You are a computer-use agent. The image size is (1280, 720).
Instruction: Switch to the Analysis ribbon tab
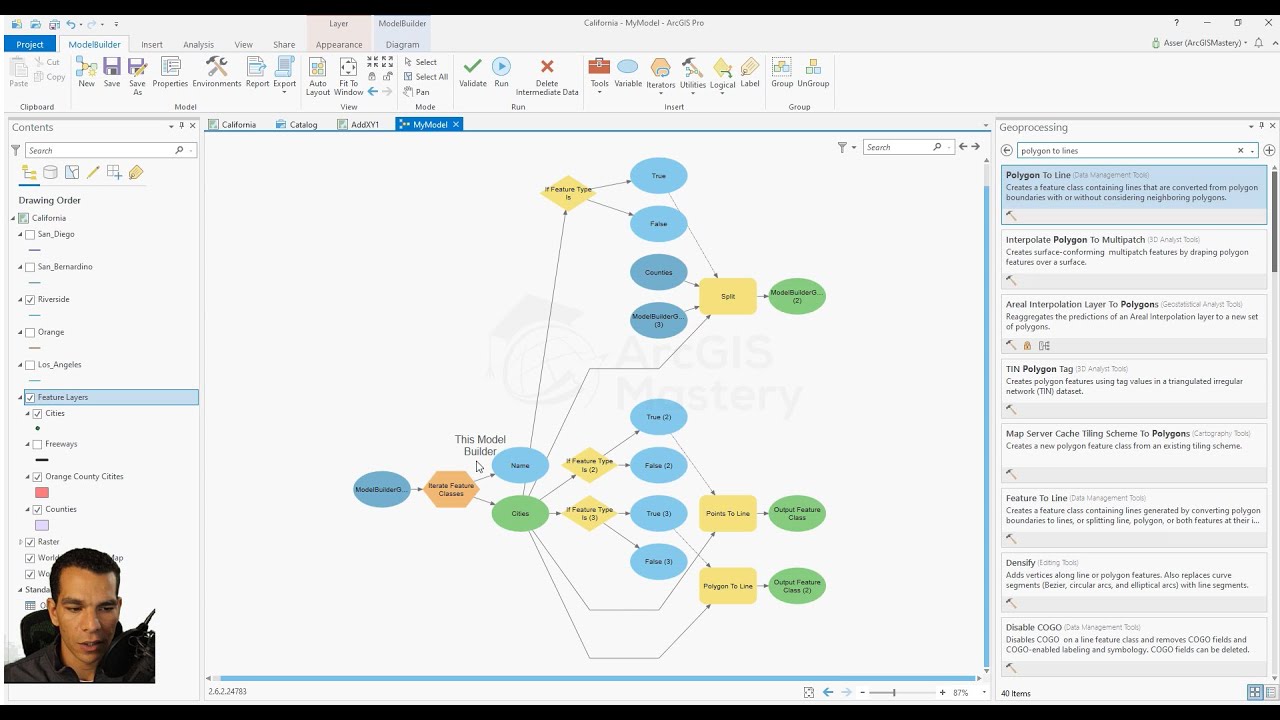pos(198,44)
